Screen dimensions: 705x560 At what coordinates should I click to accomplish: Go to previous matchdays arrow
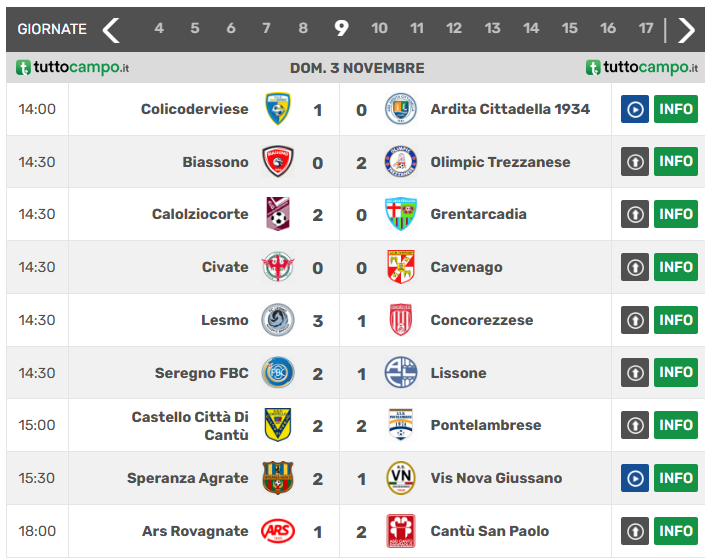coord(111,29)
